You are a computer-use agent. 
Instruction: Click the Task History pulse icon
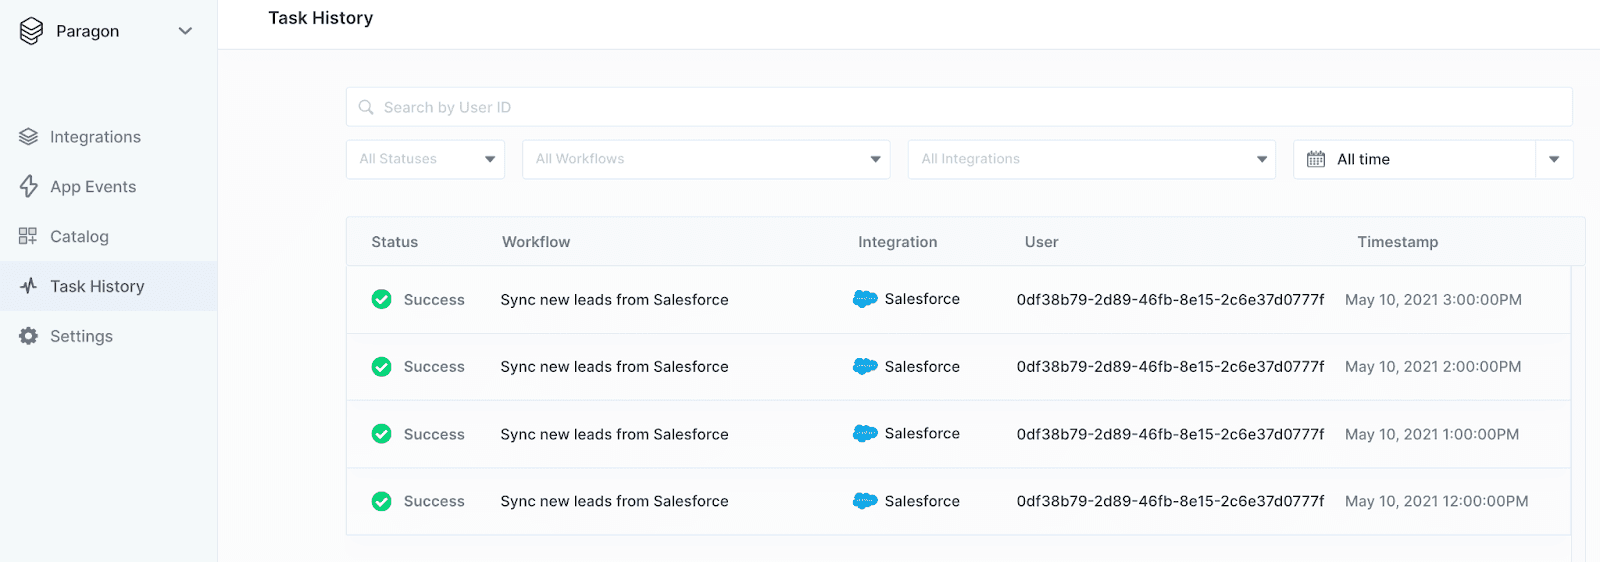(x=28, y=287)
